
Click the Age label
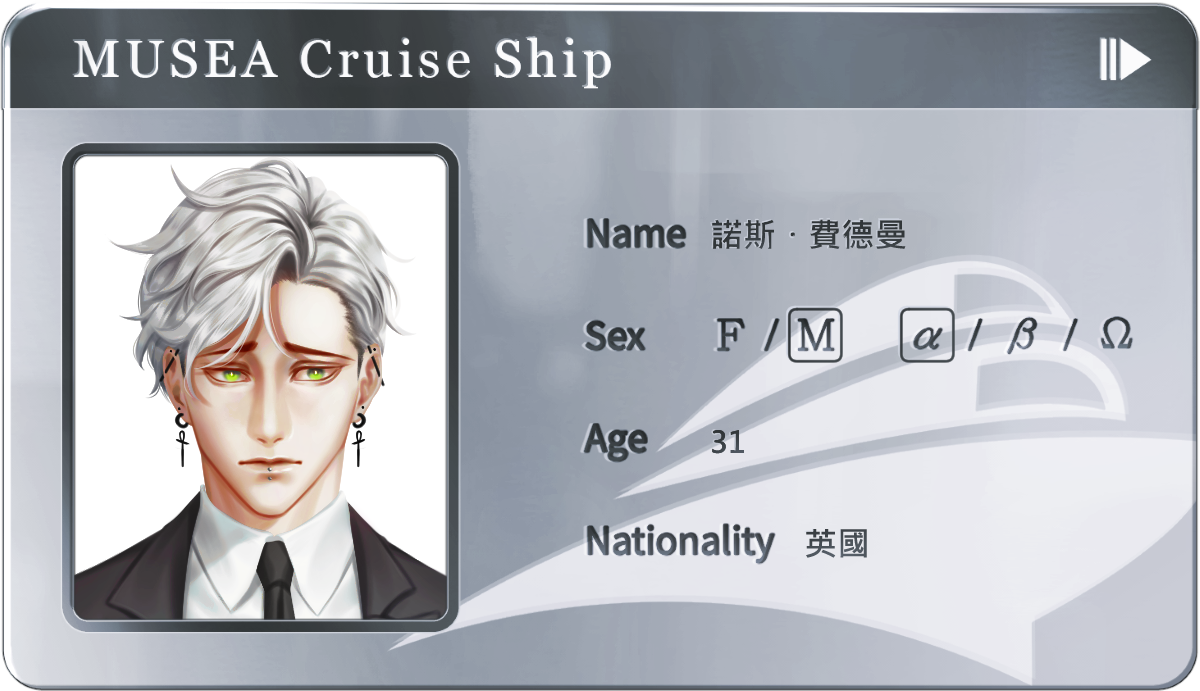click(616, 440)
